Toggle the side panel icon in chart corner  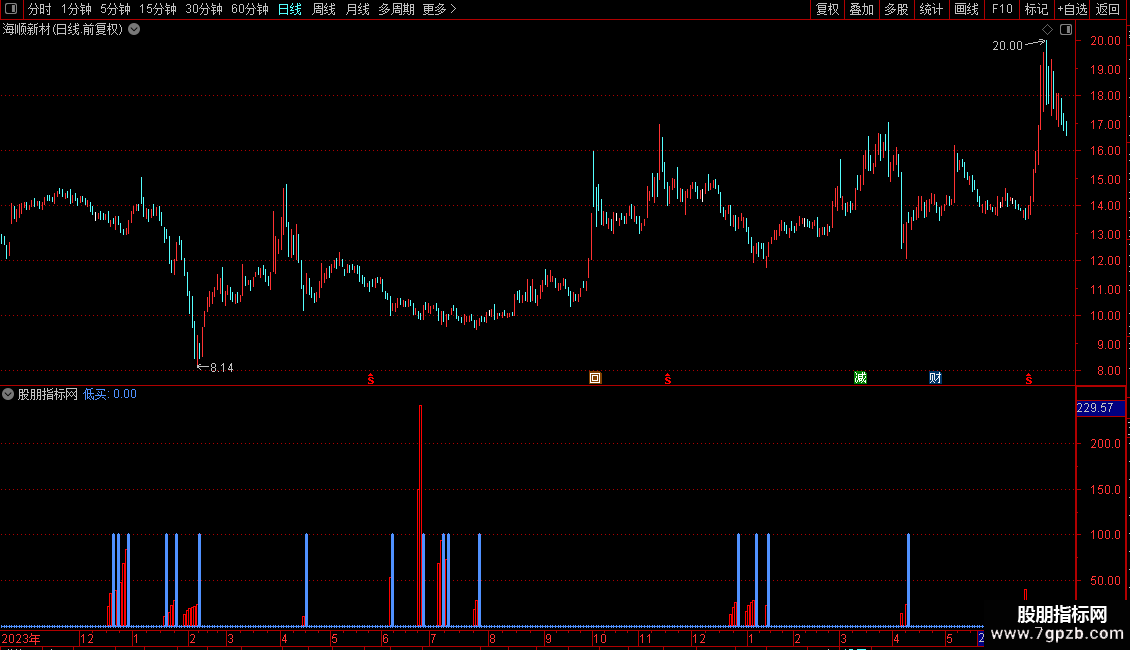(x=1066, y=30)
